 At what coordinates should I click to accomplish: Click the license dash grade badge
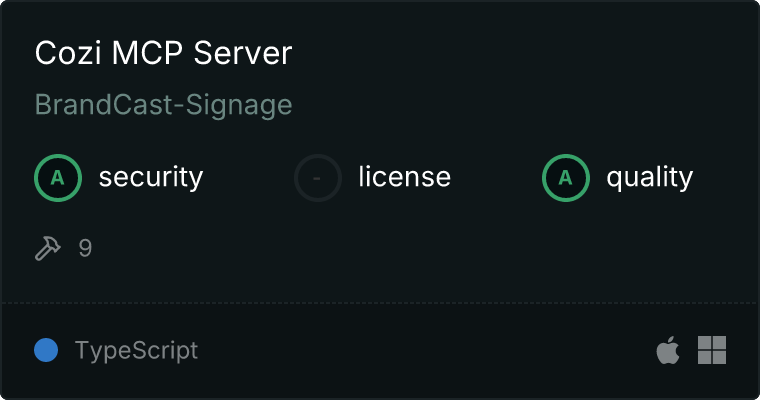tap(318, 178)
